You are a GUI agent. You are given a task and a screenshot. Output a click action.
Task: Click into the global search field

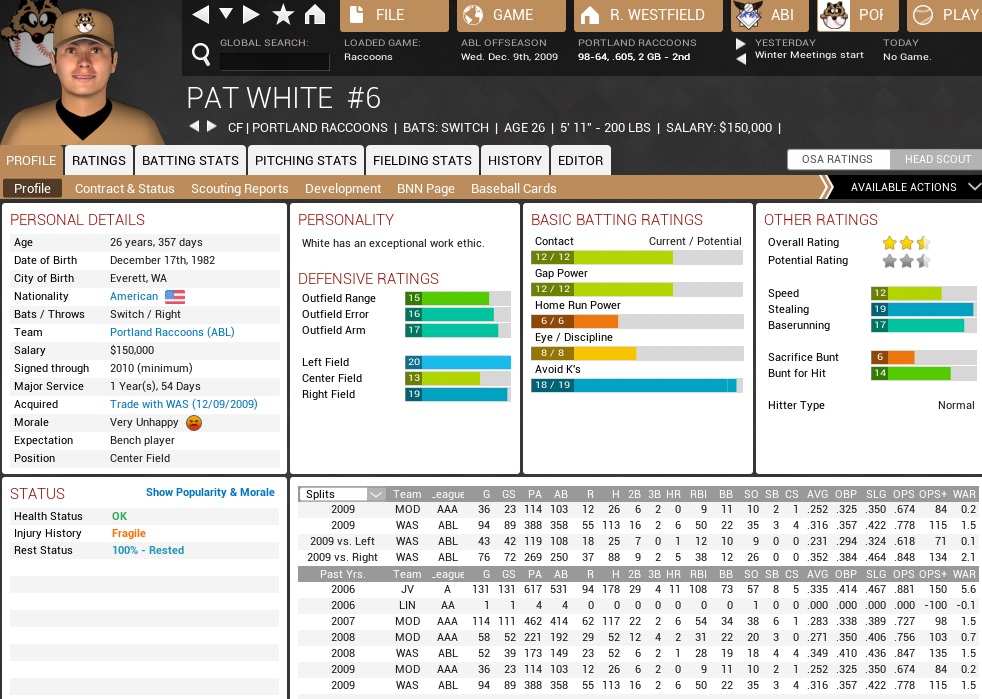(x=274, y=61)
